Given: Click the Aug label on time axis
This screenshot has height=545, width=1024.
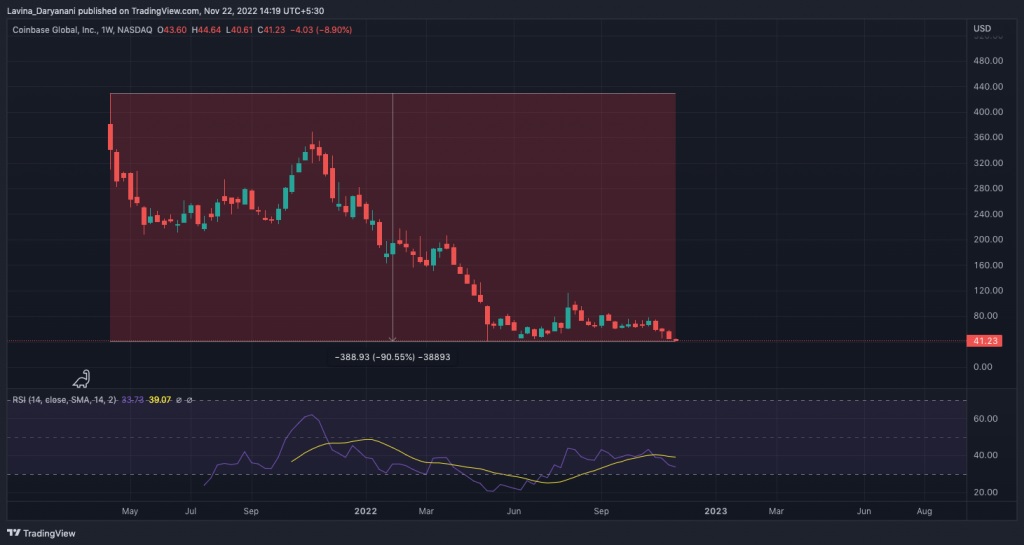Looking at the screenshot, I should (924, 511).
